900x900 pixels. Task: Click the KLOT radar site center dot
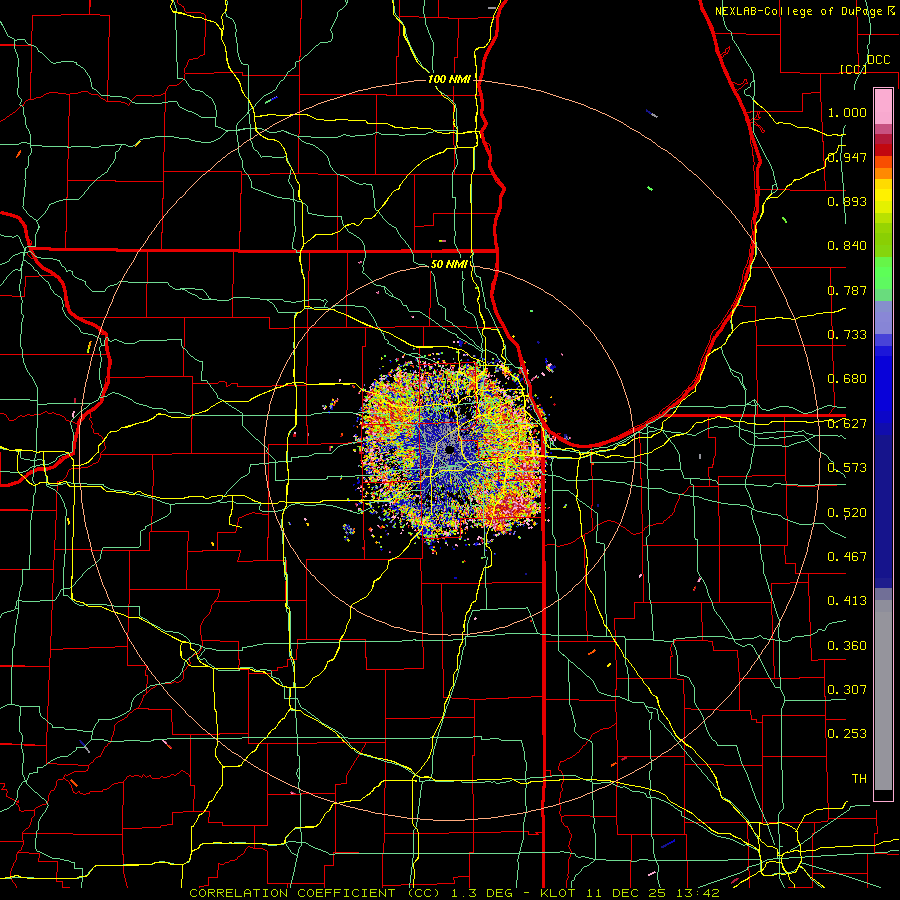449,449
